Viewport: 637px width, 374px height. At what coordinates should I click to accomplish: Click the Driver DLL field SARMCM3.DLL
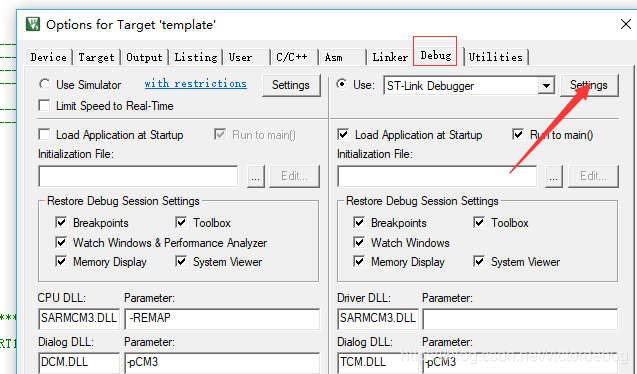[377, 318]
